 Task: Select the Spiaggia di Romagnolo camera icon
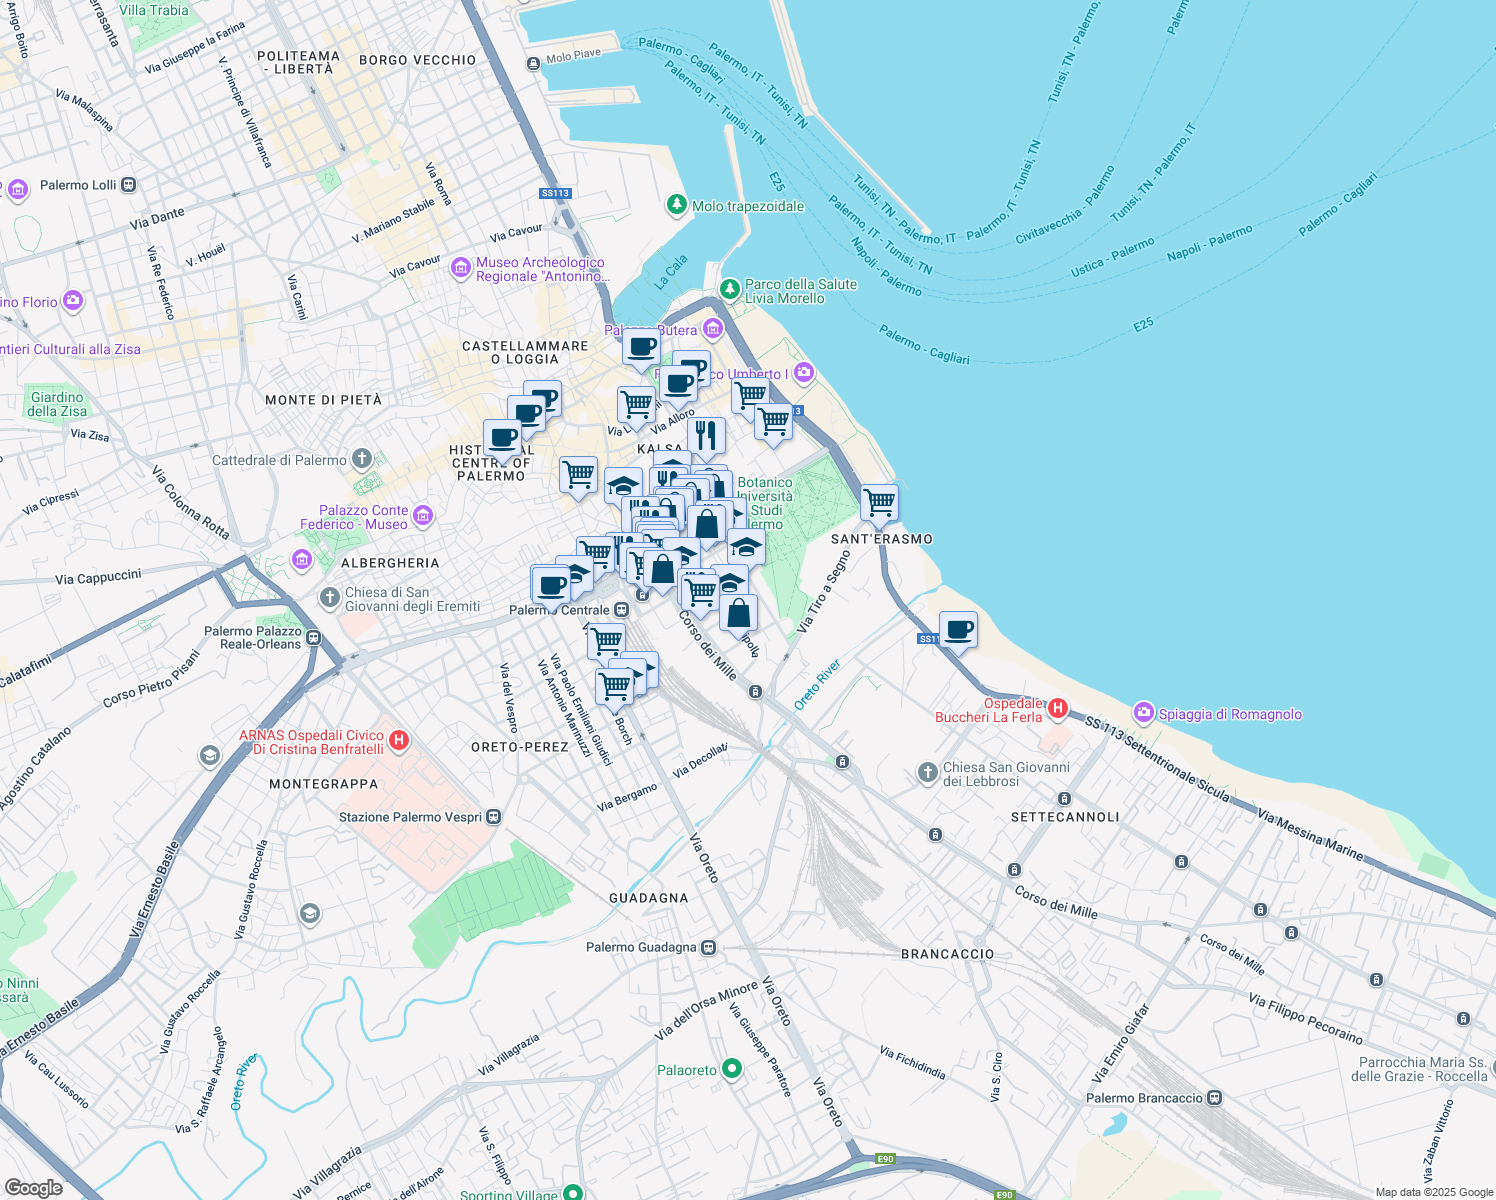1143,713
